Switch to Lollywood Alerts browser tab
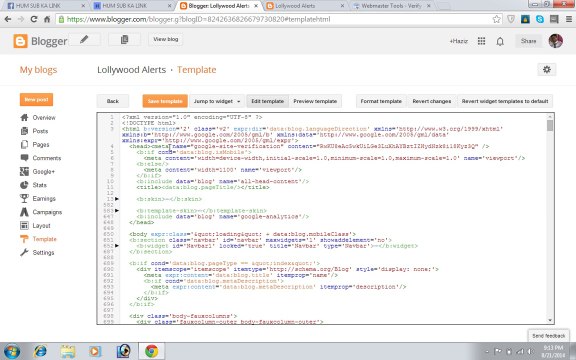This screenshot has width=576, height=360. [x=306, y=6]
